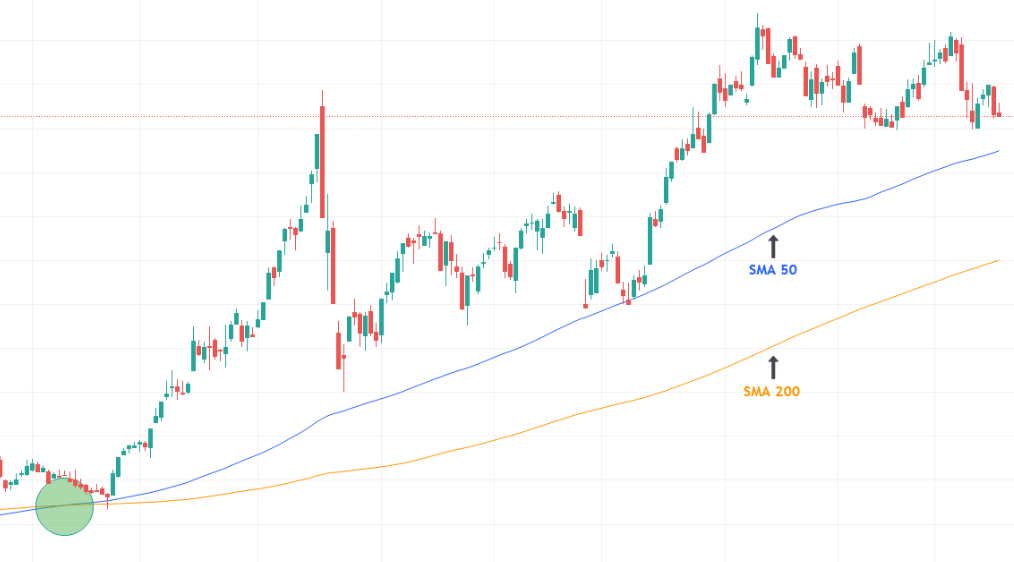Screen dimensions: 1014x562
Task: Select the red candle touching the SMA 50 line
Action: click(628, 299)
